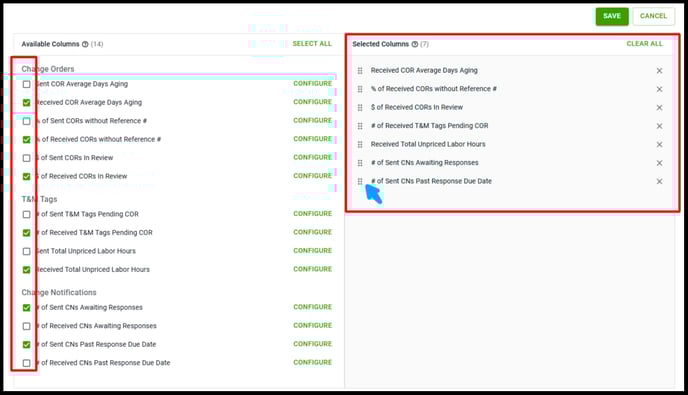Uncheck the Received COR Average Days Aging checkbox
Image resolution: width=688 pixels, height=395 pixels.
(26, 102)
